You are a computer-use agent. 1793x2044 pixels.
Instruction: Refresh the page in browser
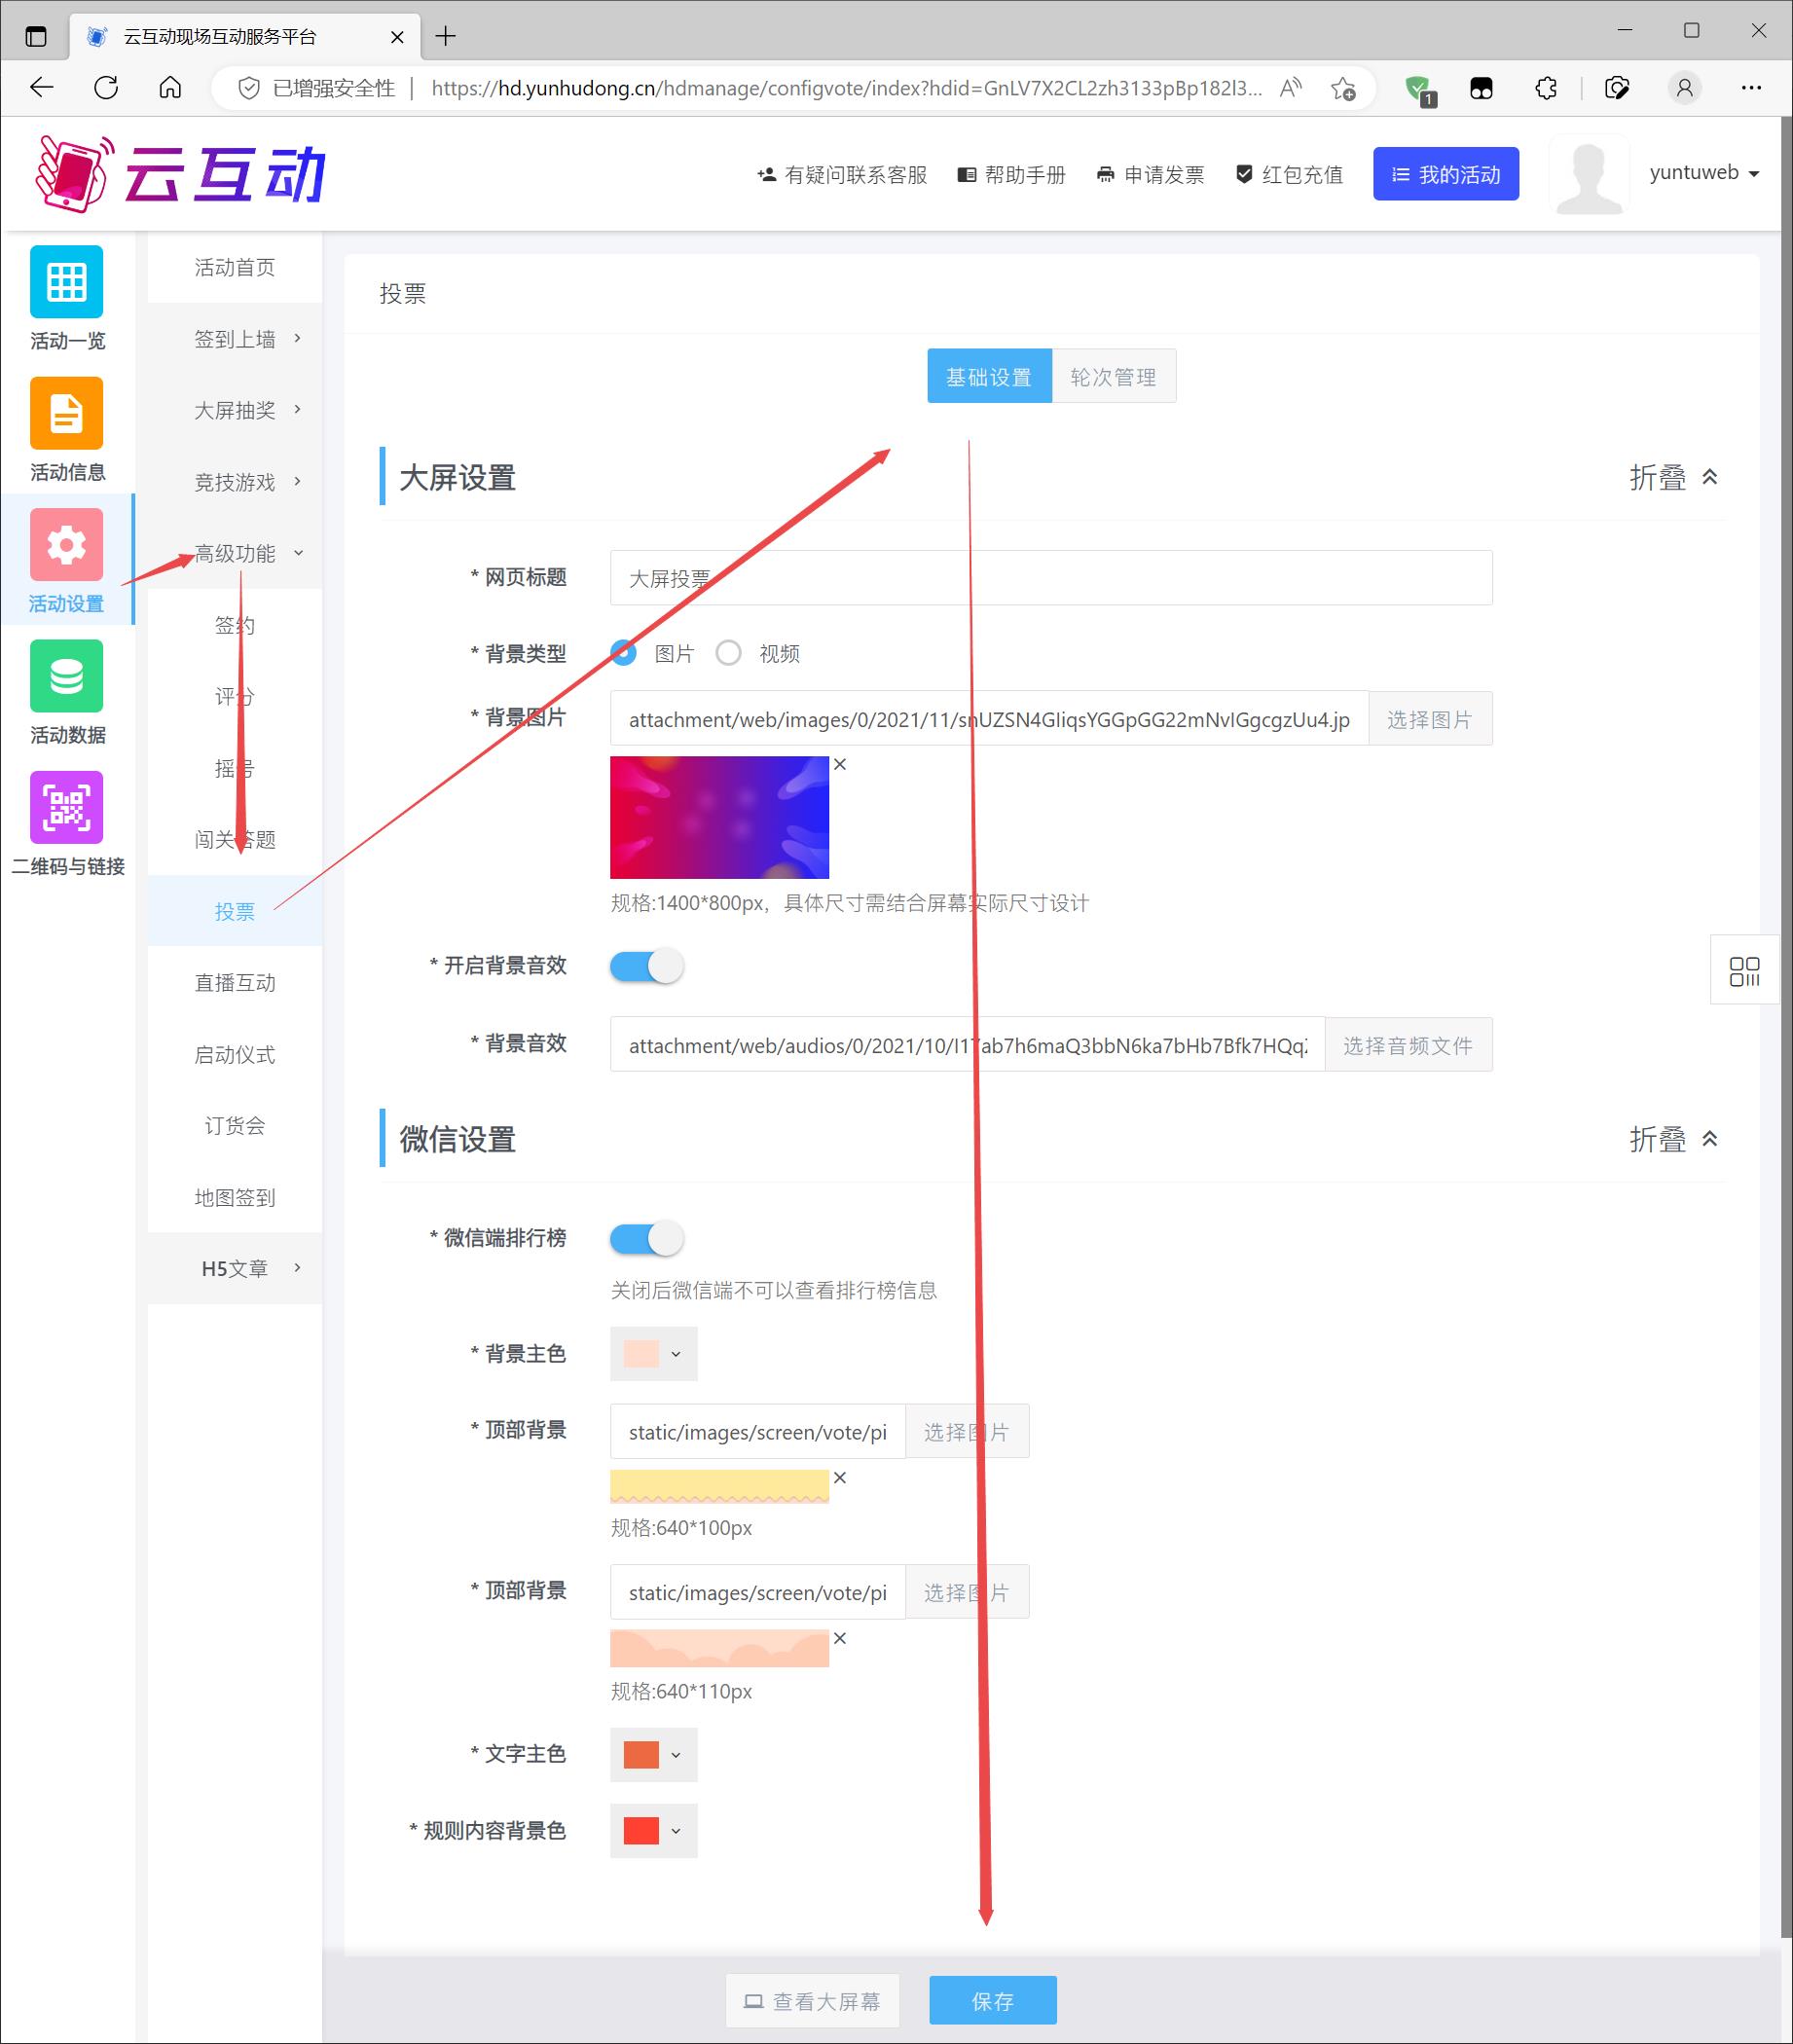point(106,88)
